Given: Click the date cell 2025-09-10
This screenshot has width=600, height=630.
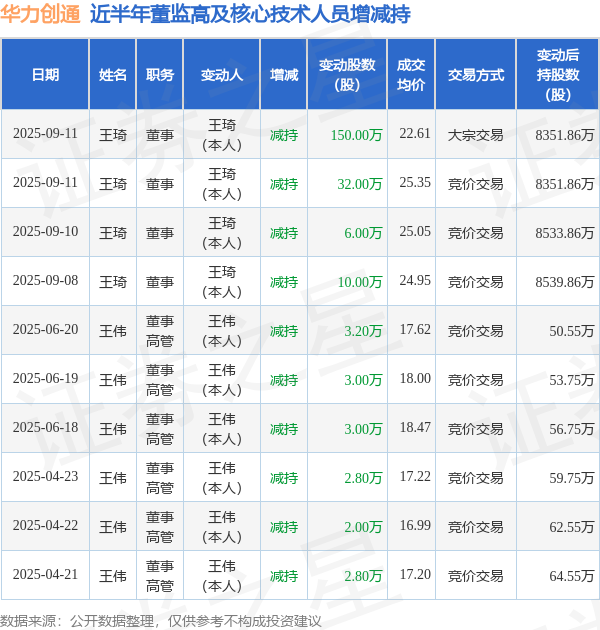Looking at the screenshot, I should [x=45, y=231].
